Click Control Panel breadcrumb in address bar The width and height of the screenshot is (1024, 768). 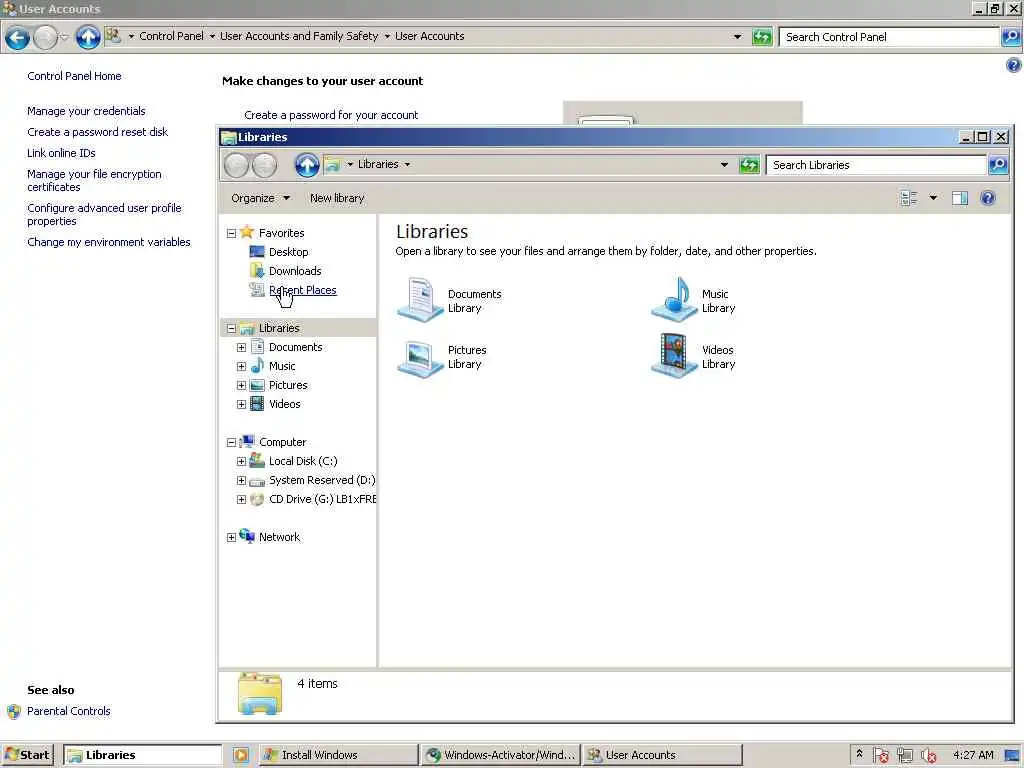click(171, 36)
